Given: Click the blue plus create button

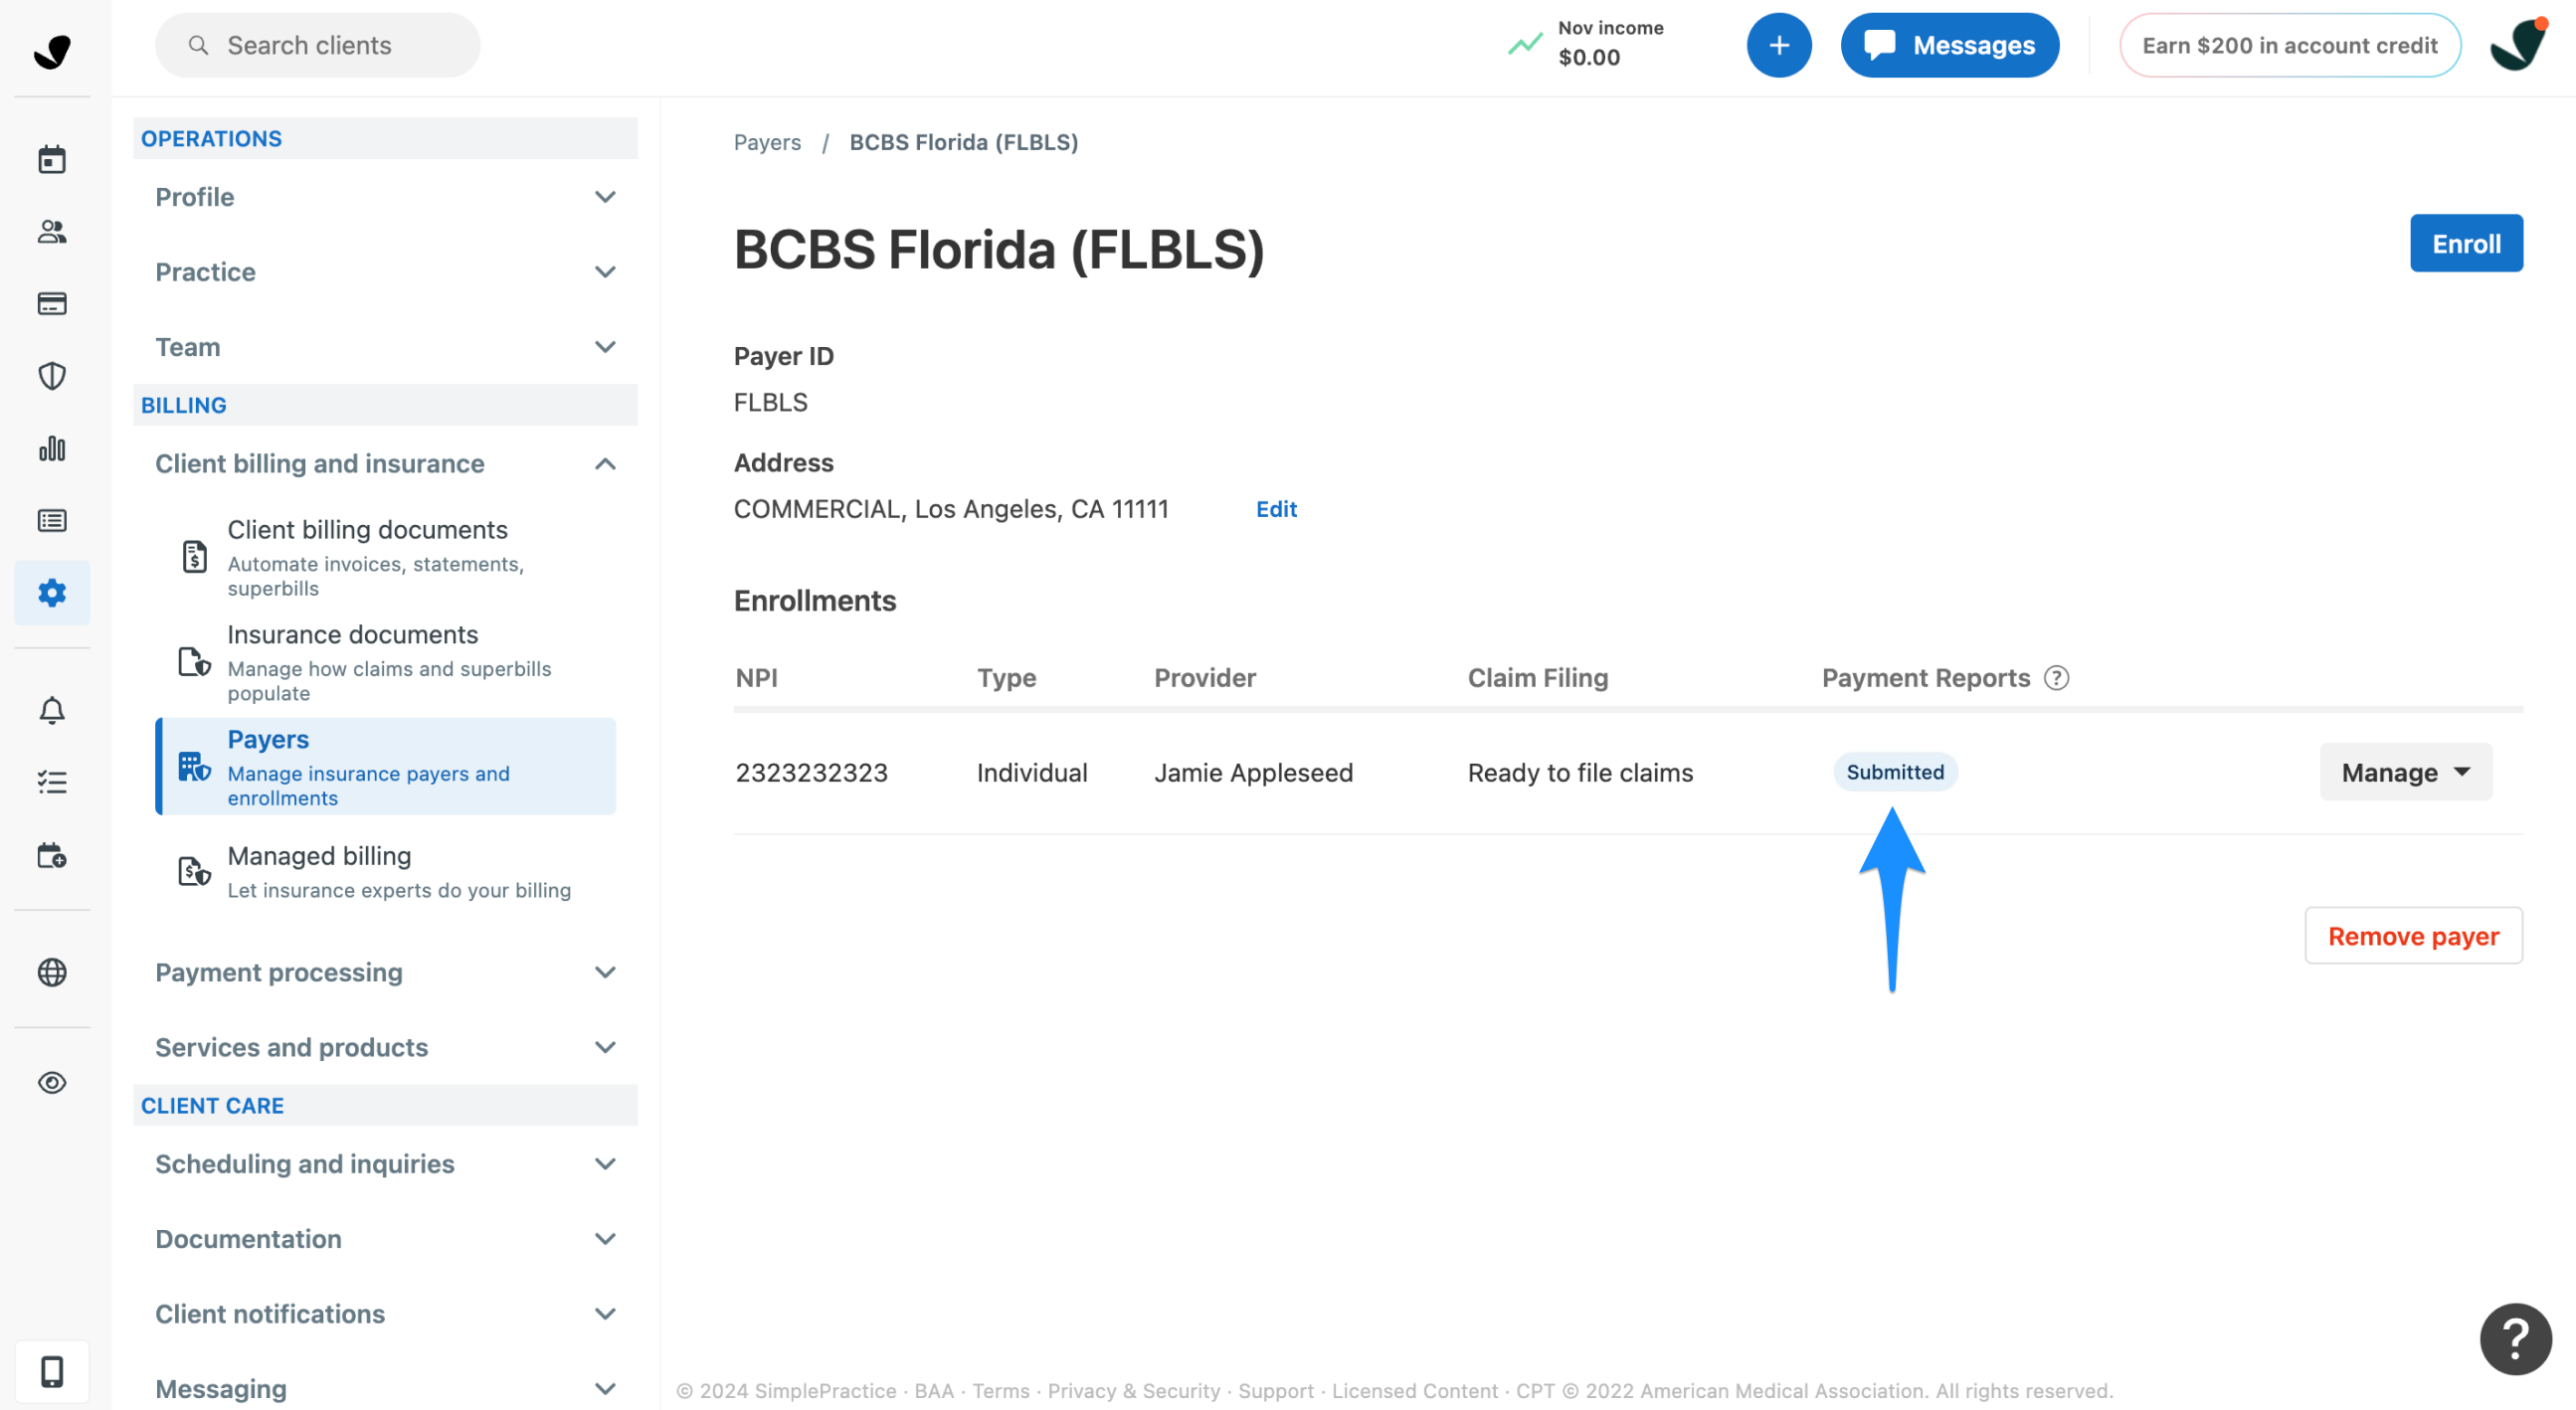Looking at the screenshot, I should click(x=1778, y=45).
